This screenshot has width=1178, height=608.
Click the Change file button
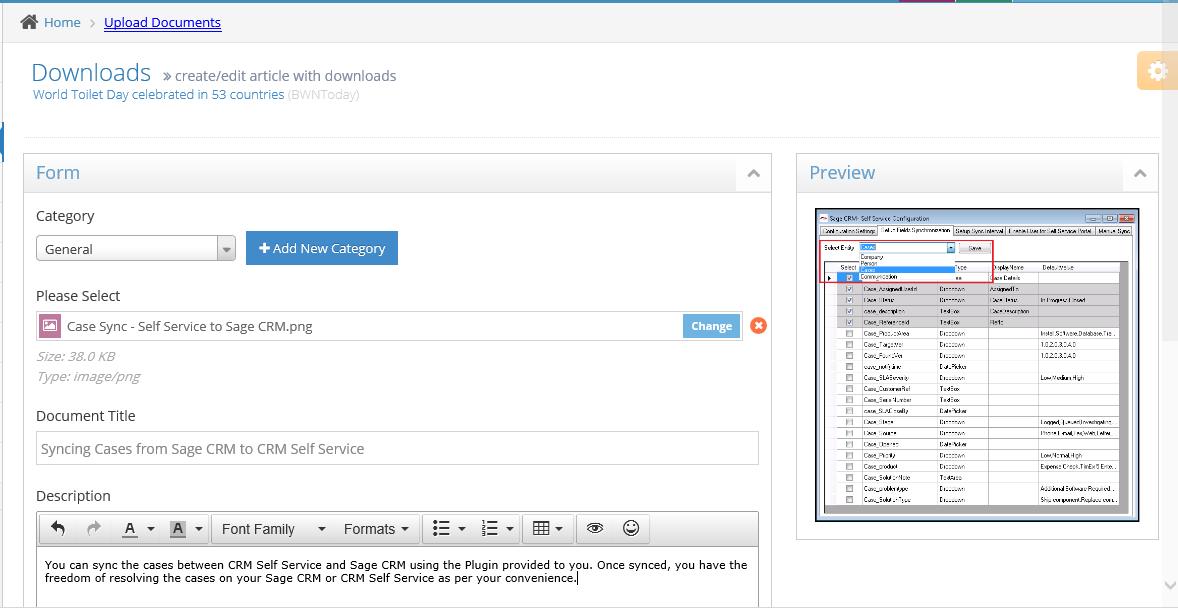(x=711, y=326)
